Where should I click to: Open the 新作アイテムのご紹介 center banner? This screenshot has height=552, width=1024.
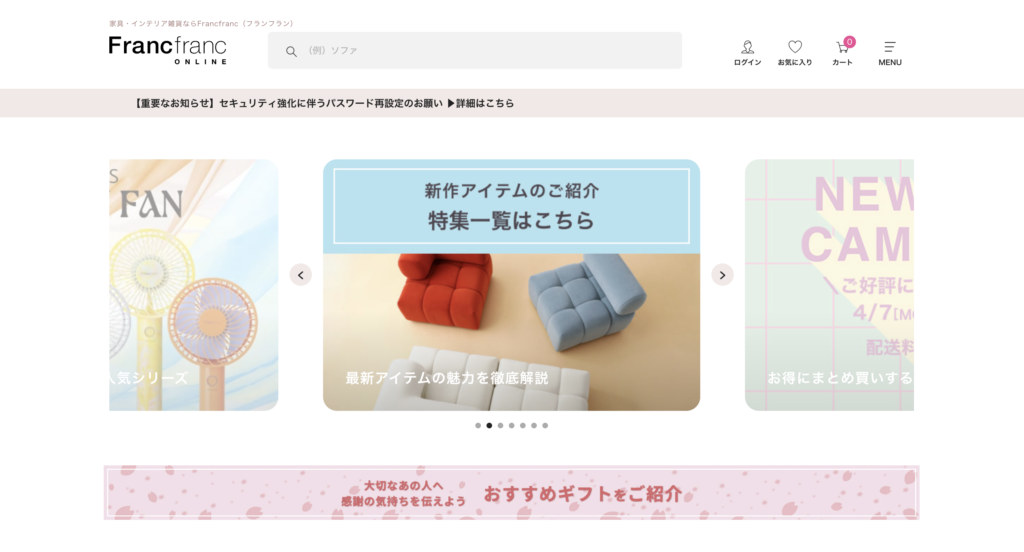pyautogui.click(x=511, y=285)
